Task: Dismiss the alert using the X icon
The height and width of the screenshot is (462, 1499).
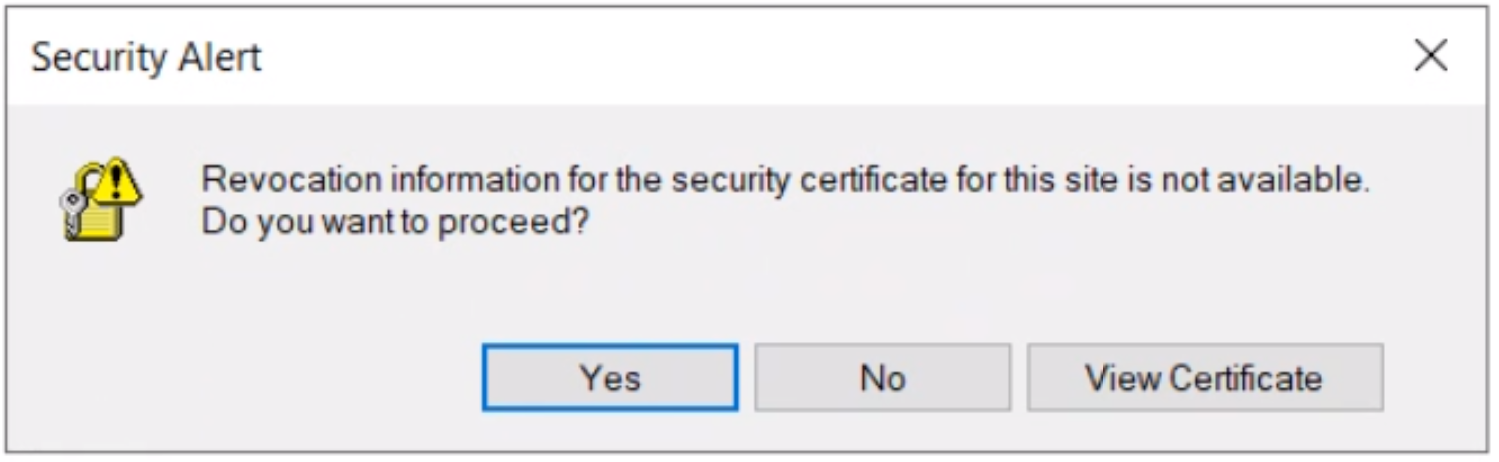Action: click(x=1430, y=56)
